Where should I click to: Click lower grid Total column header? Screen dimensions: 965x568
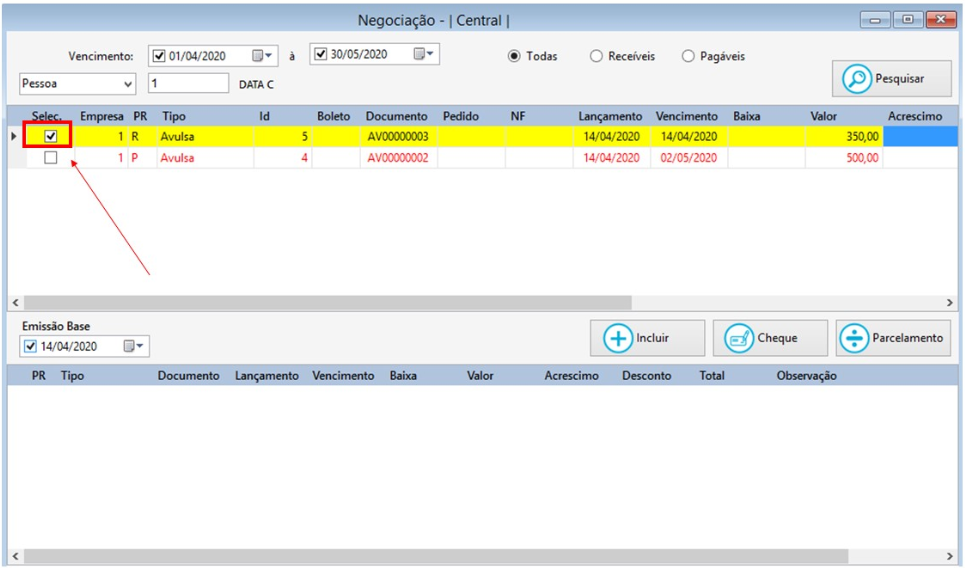[x=712, y=375]
